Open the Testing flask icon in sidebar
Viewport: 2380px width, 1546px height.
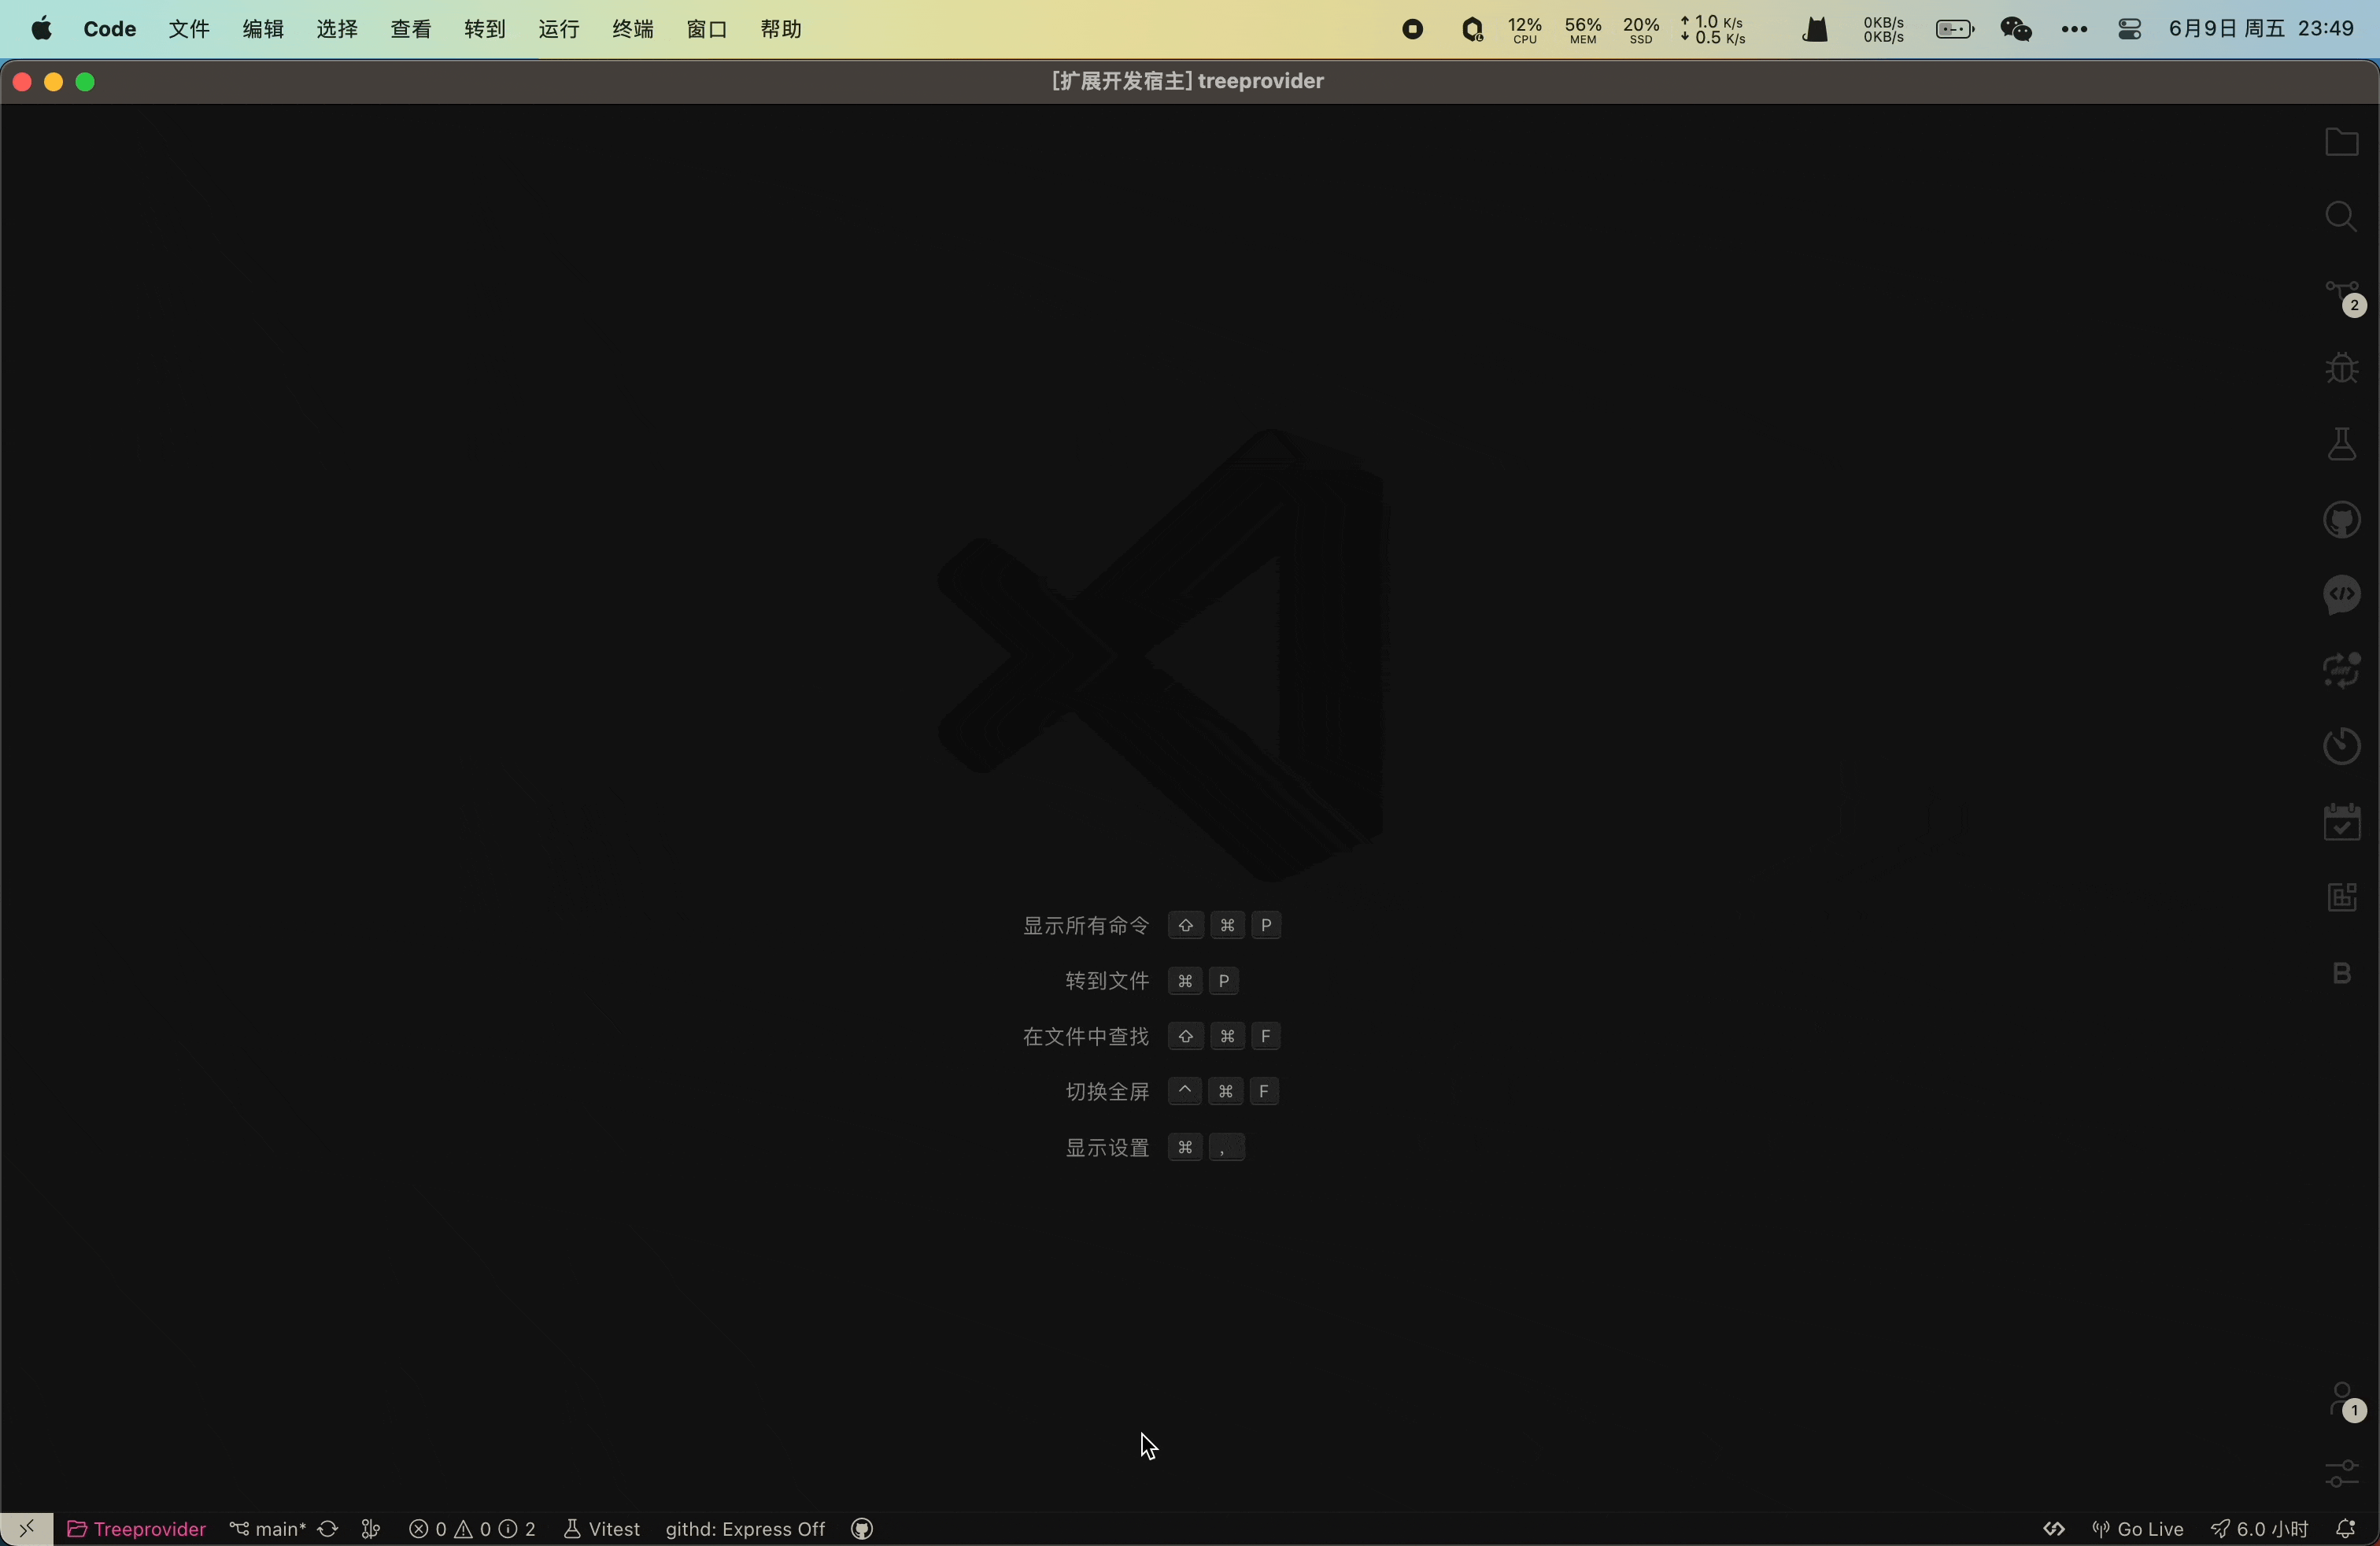click(2343, 445)
